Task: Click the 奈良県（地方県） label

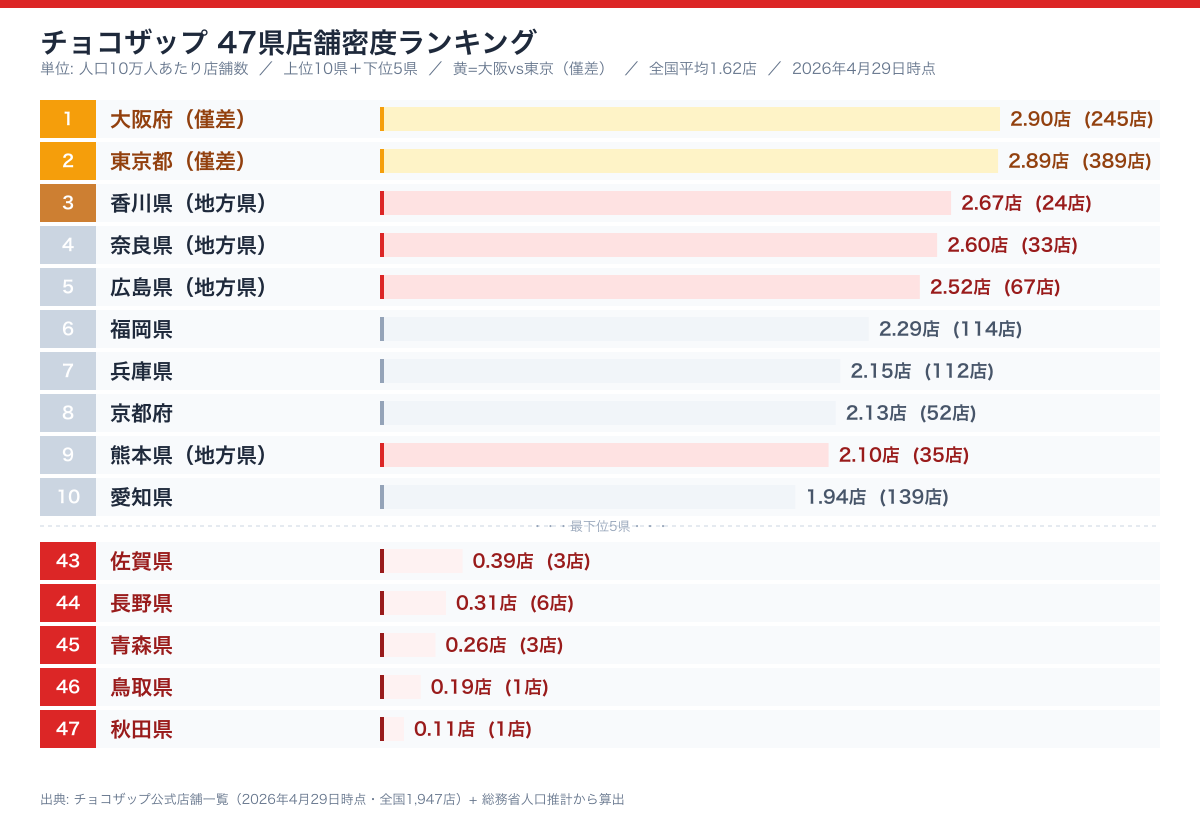Action: tap(188, 245)
